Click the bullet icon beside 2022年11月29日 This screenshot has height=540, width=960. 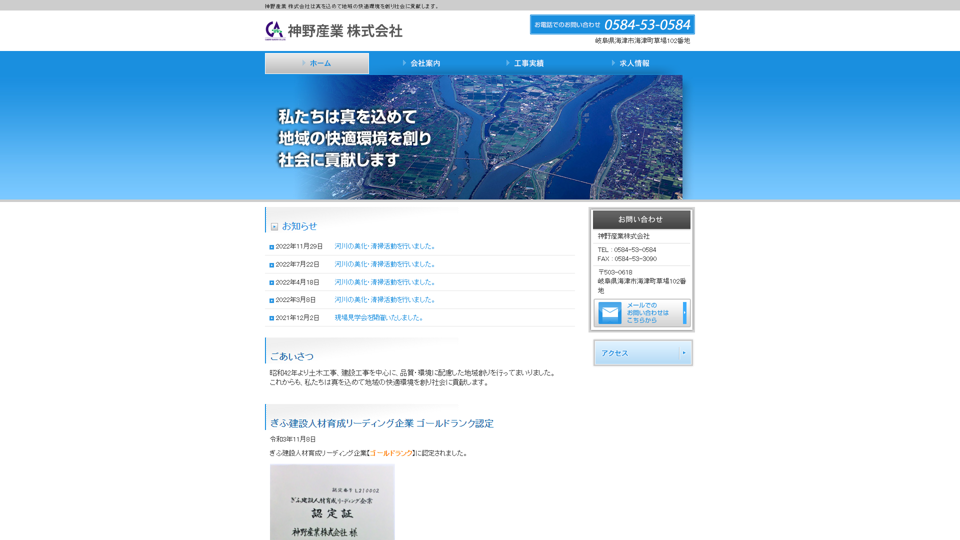(271, 247)
